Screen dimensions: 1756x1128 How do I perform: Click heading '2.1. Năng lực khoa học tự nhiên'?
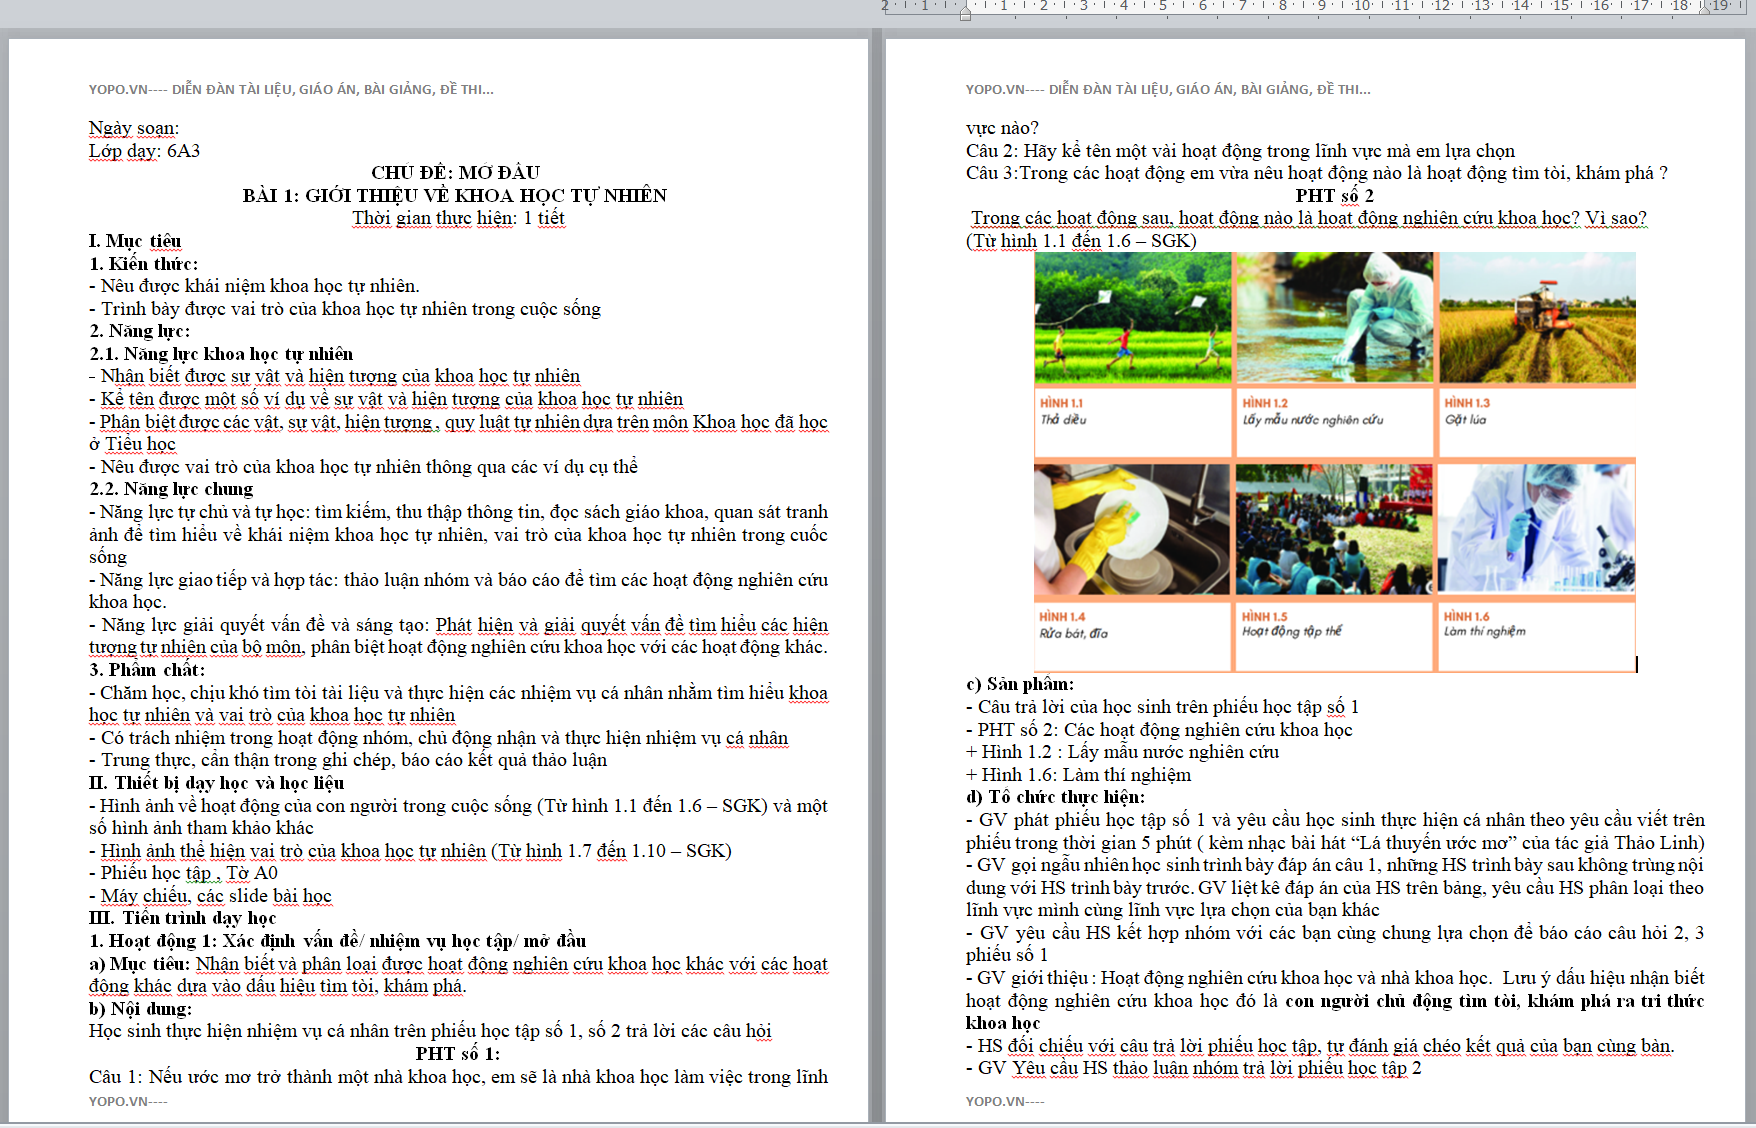pos(221,354)
